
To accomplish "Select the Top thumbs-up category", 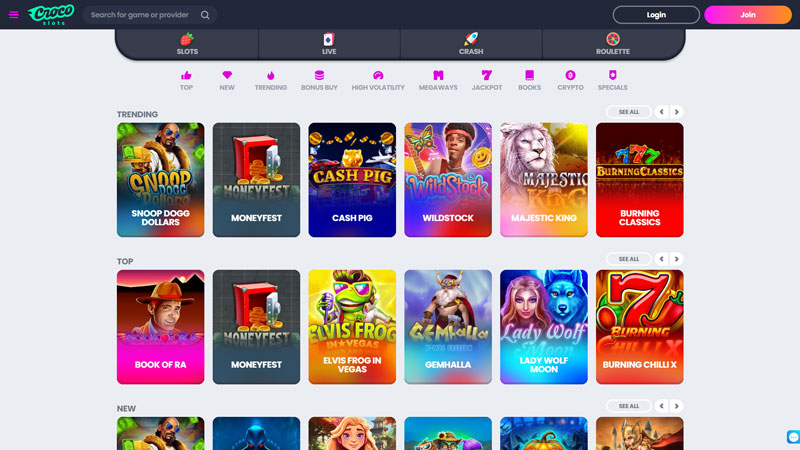I will (186, 81).
